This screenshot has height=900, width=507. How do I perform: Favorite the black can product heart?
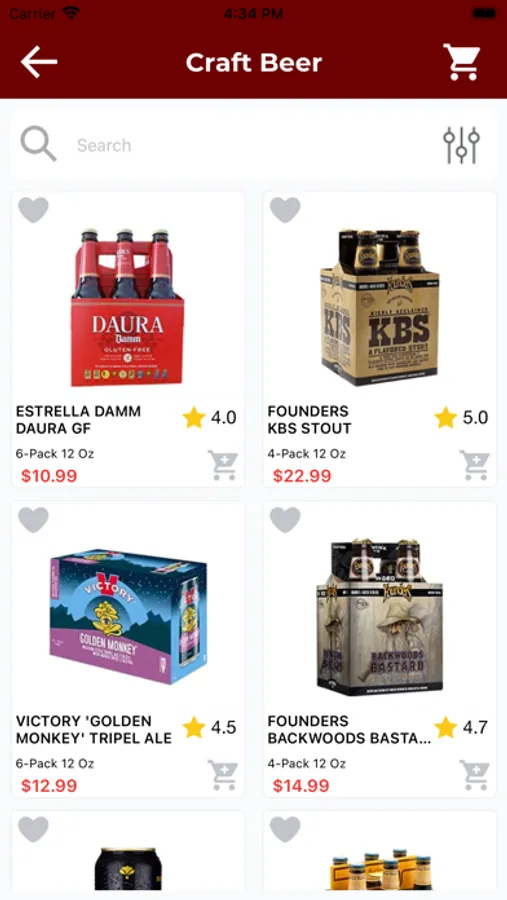[33, 829]
